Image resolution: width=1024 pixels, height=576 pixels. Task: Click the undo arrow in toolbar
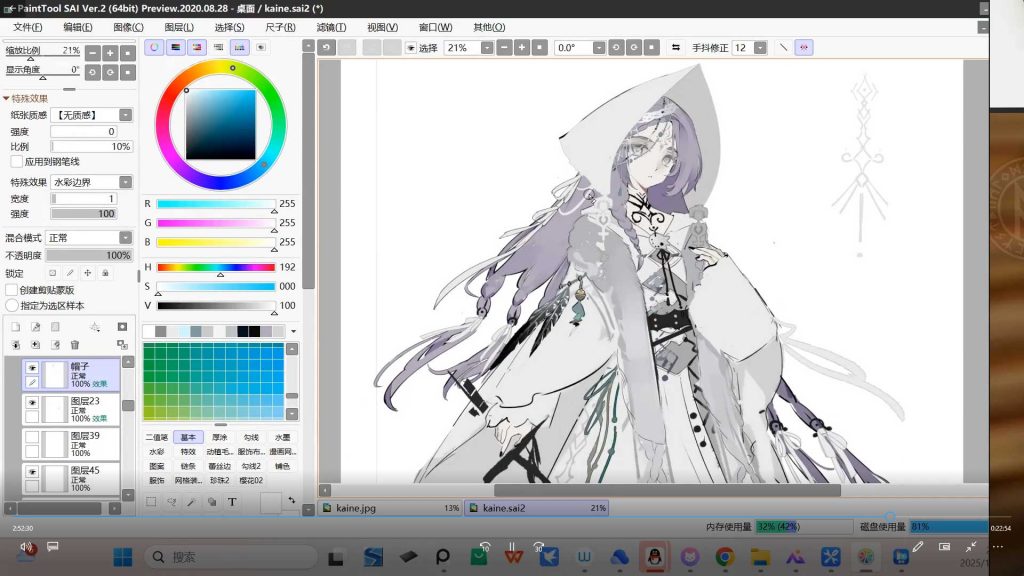click(x=327, y=47)
